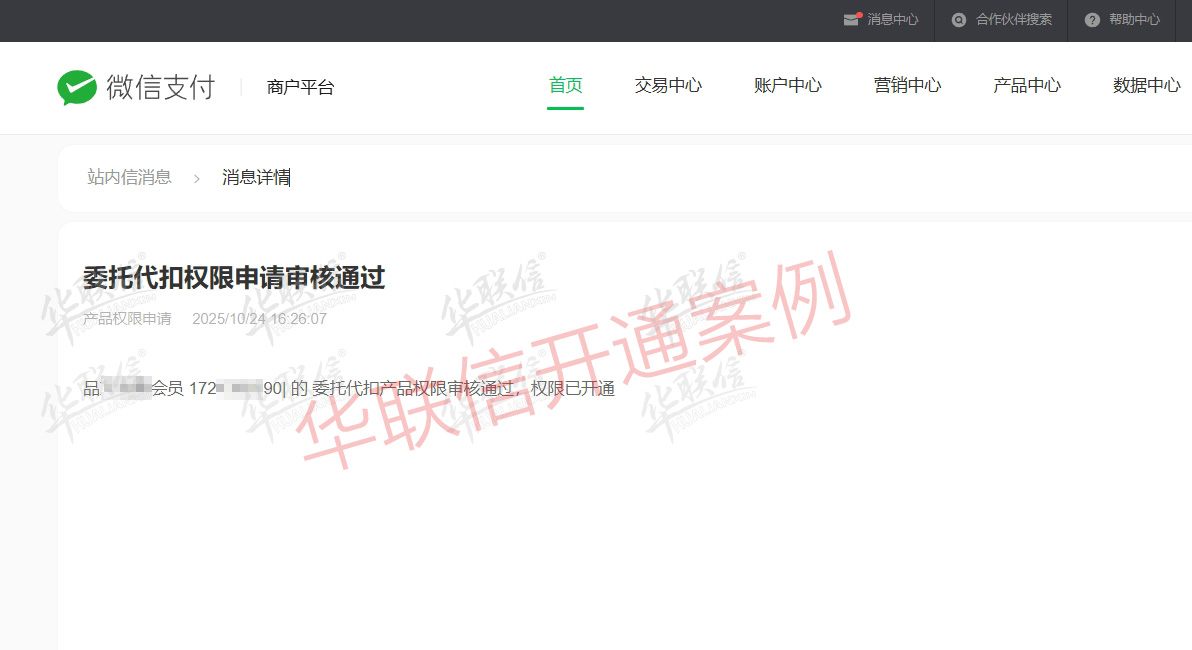Go to the 账户中心 tab
Viewport: 1192px width, 650px height.
[787, 86]
